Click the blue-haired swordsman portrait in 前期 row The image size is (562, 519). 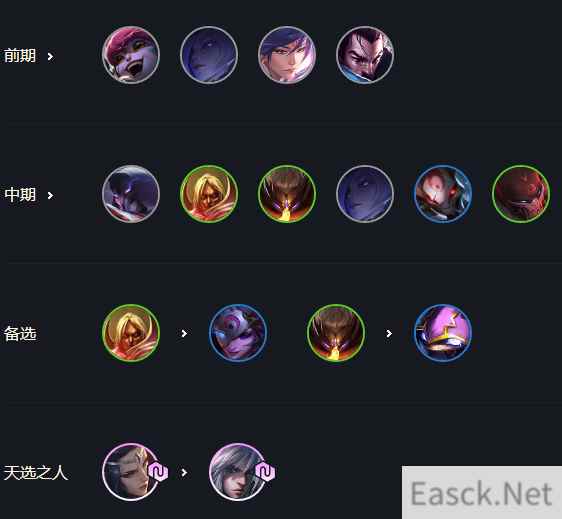(x=287, y=55)
